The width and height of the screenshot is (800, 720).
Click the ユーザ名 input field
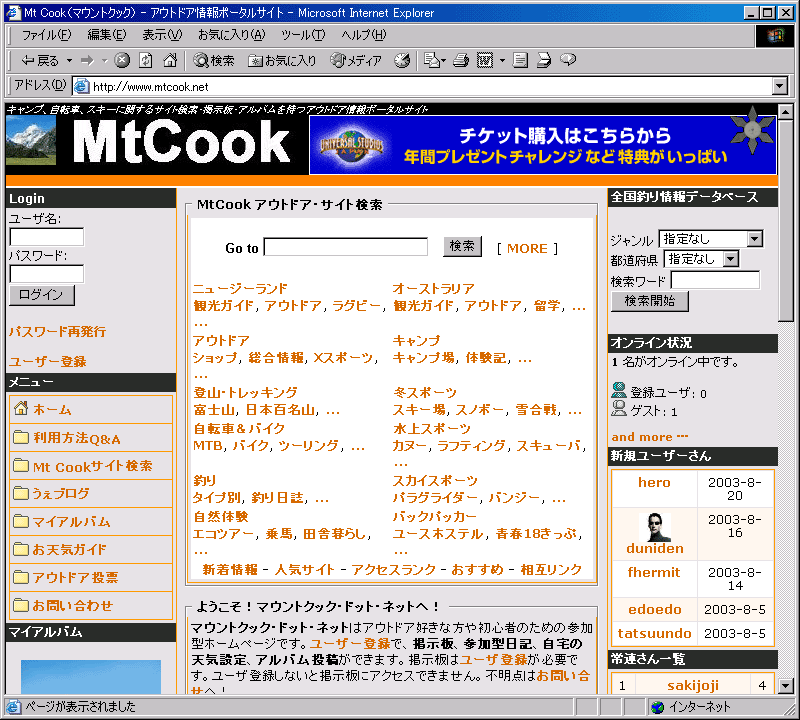pyautogui.click(x=47, y=237)
